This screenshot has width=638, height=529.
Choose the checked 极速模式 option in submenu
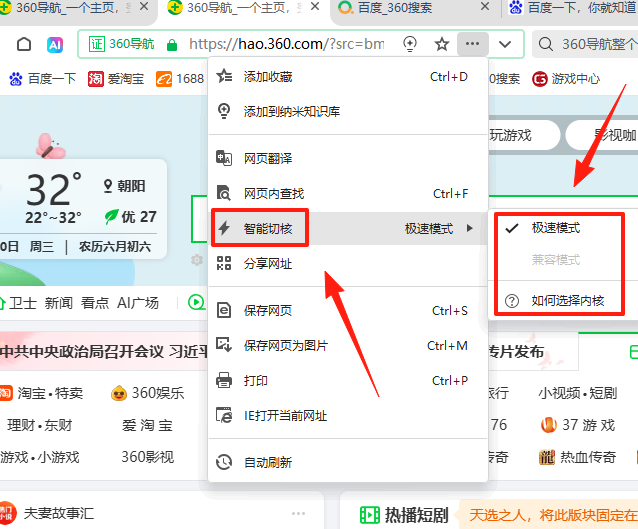563,228
